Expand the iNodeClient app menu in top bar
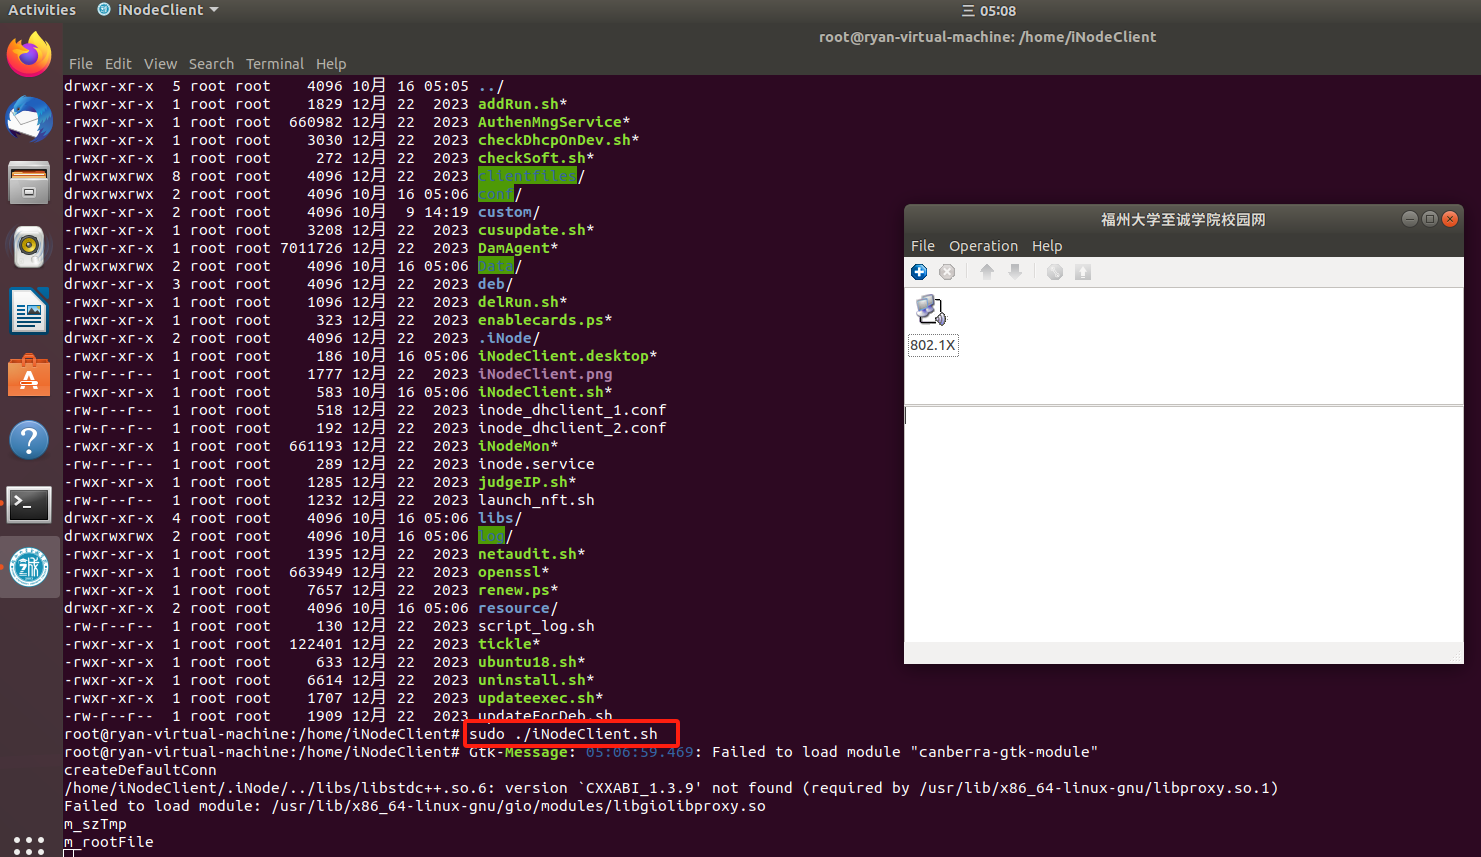 coord(158,10)
